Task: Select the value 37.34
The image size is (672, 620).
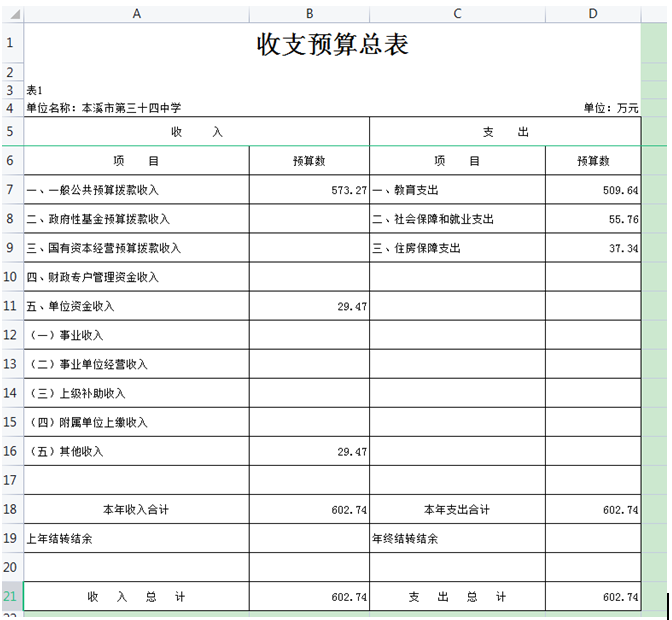Action: click(593, 248)
